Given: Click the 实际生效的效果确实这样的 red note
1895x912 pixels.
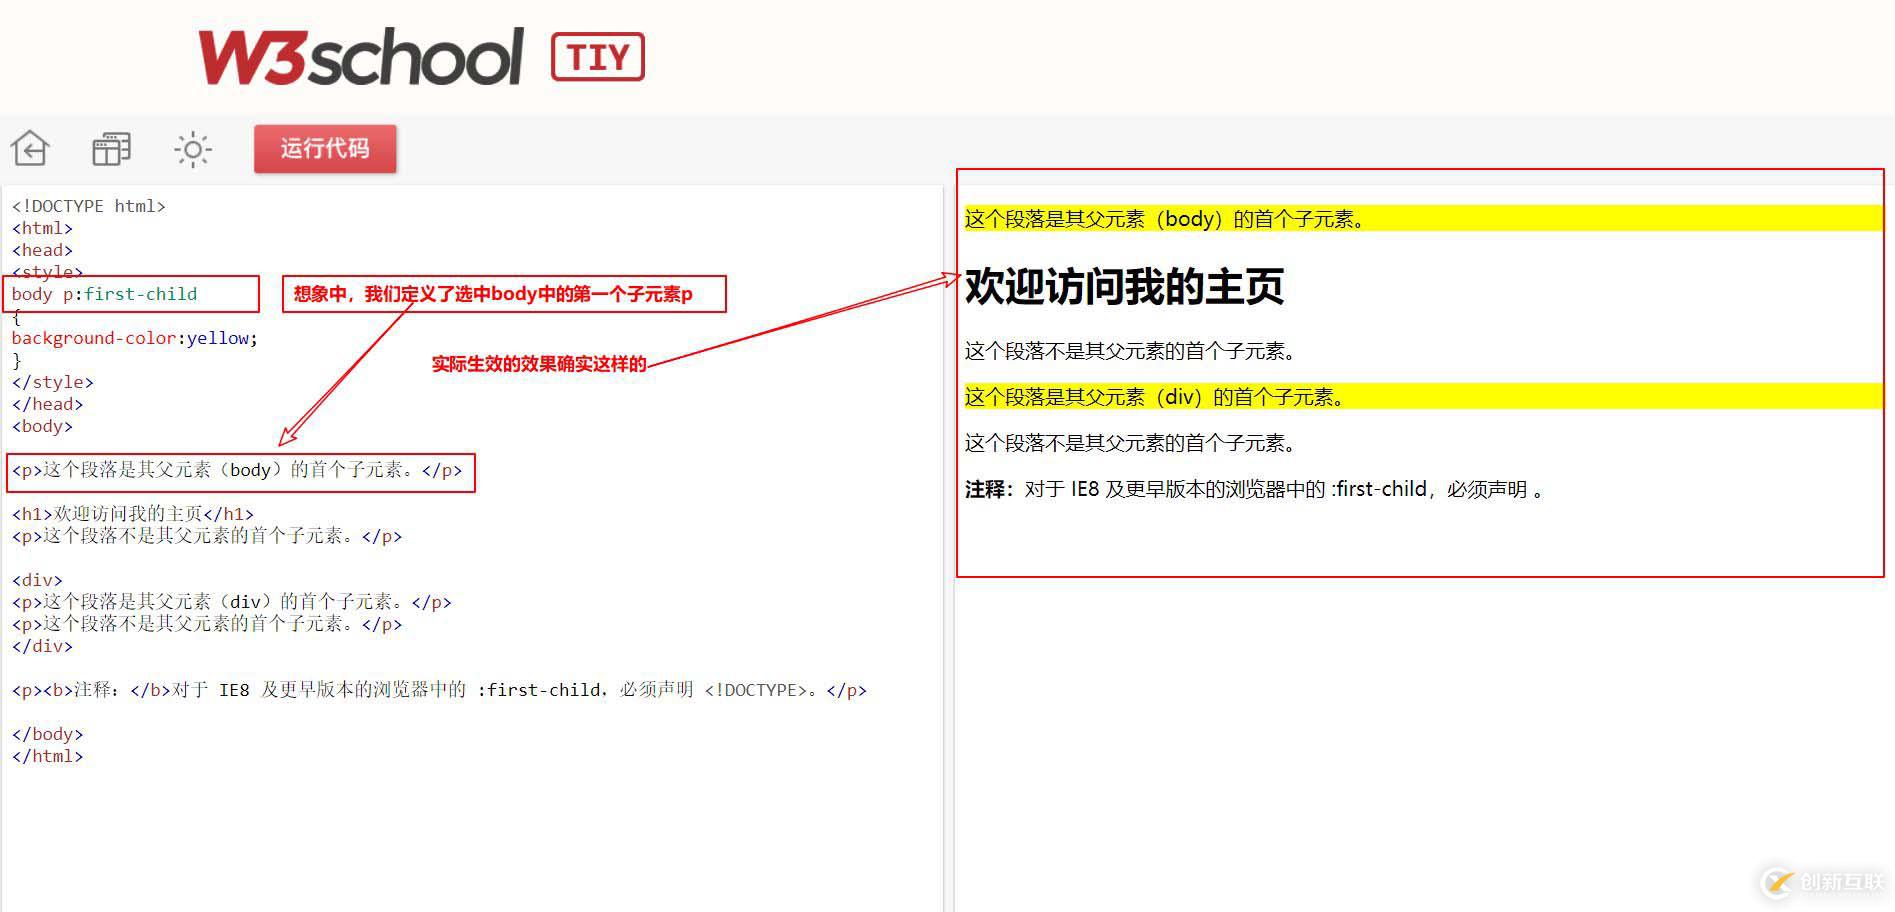Looking at the screenshot, I should pyautogui.click(x=540, y=365).
